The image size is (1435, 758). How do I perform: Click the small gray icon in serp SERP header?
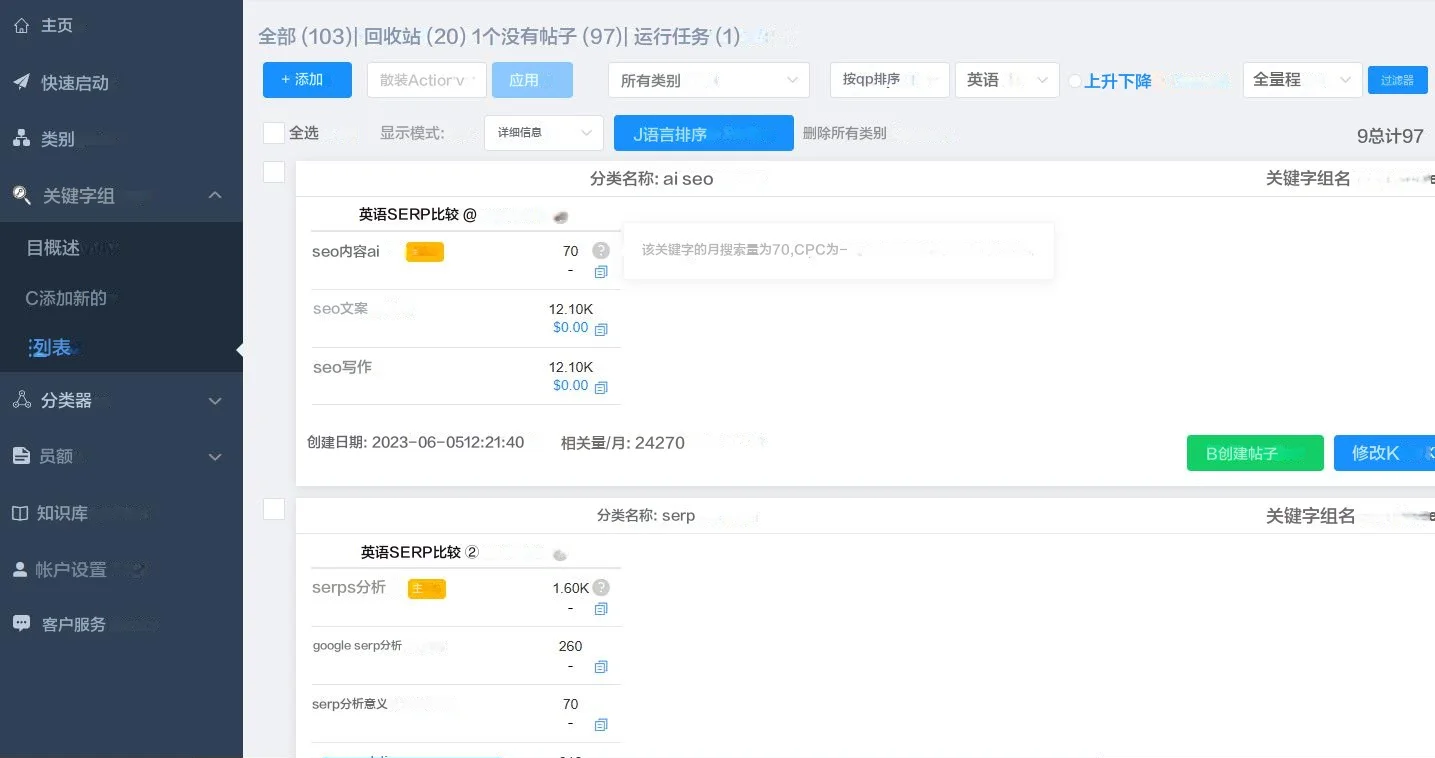tap(560, 555)
